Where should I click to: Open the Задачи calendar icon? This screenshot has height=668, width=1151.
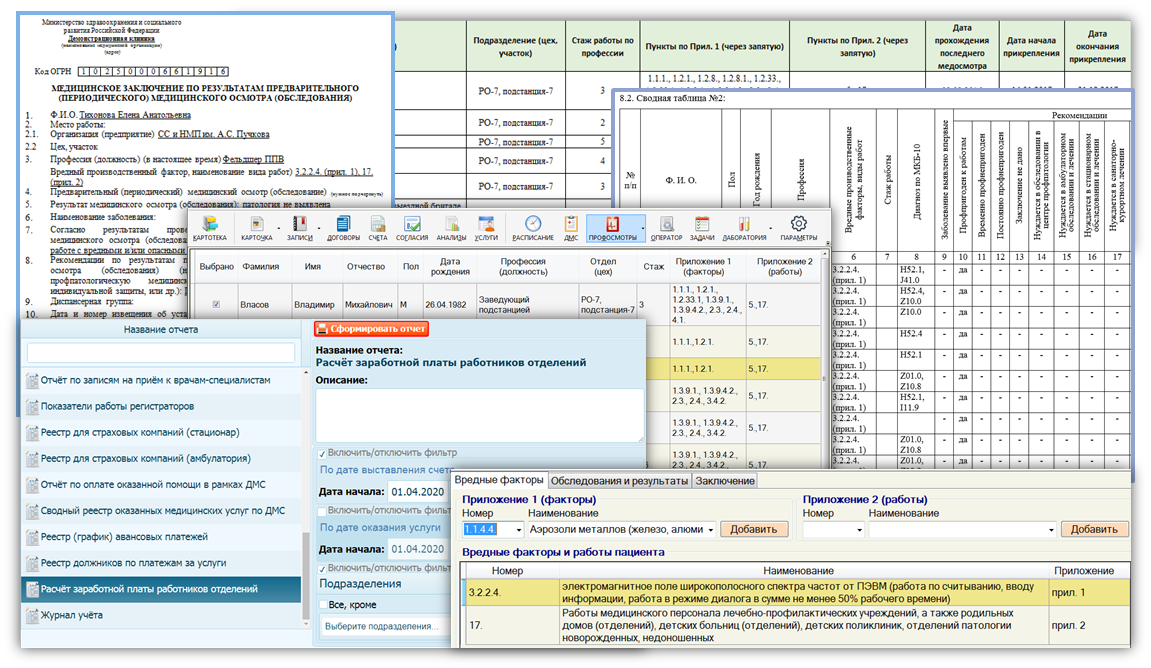(701, 227)
